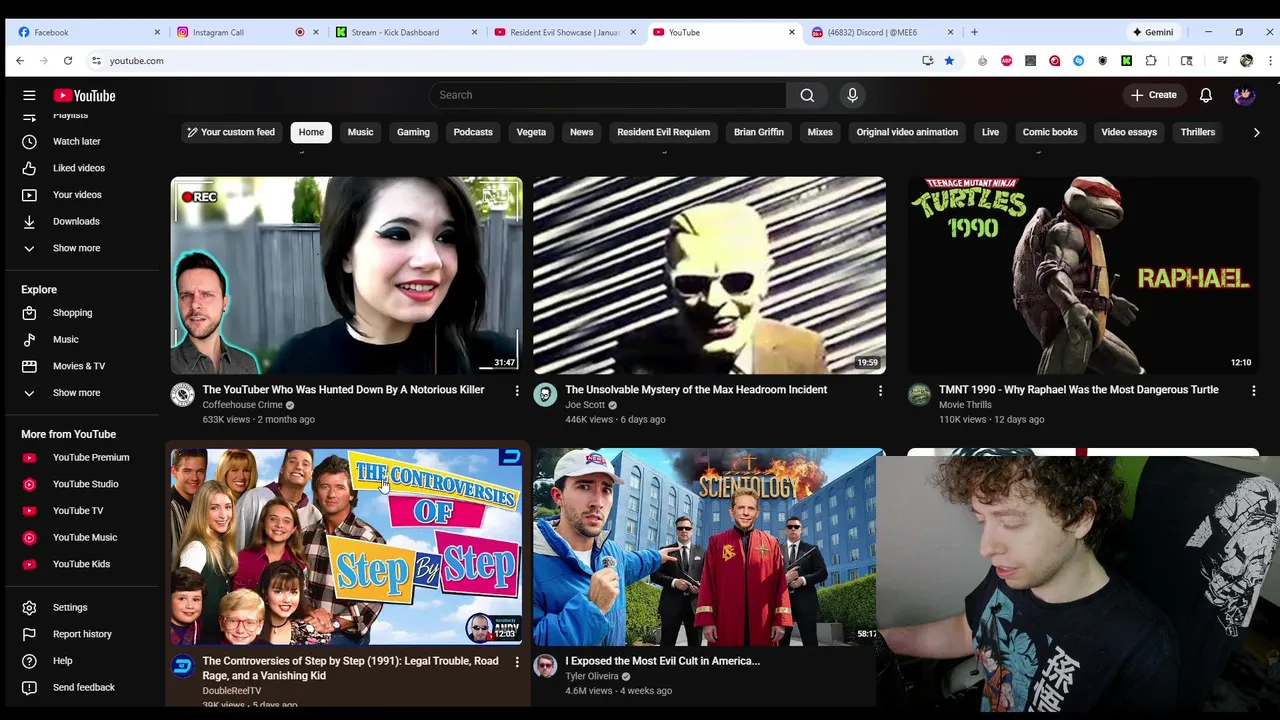The width and height of the screenshot is (1280, 720).
Task: Open options menu for Step by Step video
Action: [517, 662]
